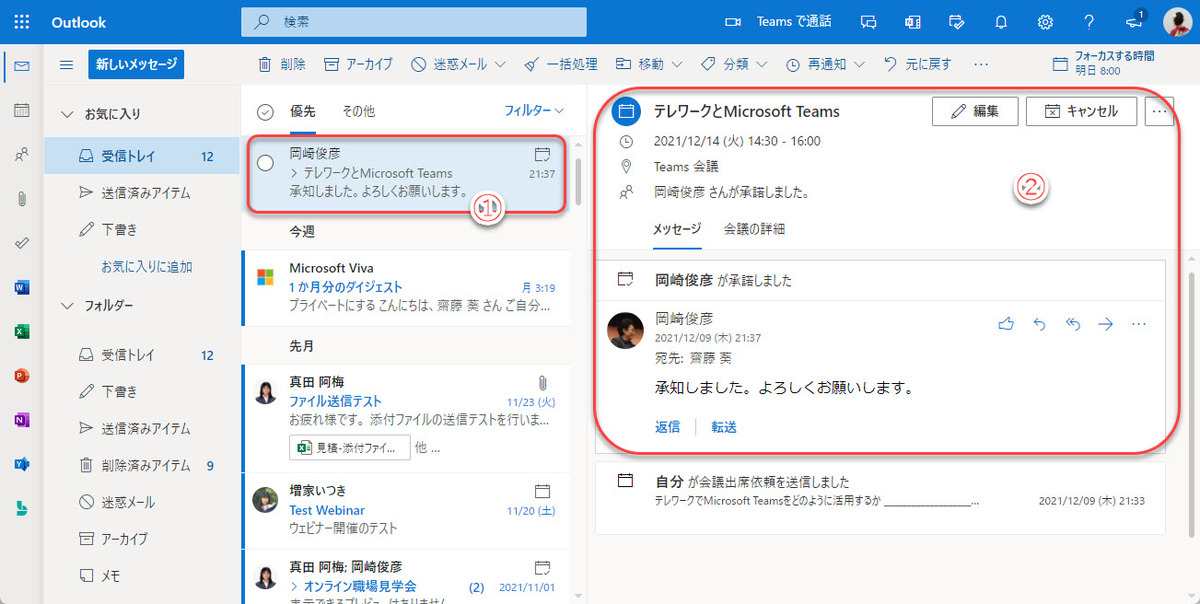The image size is (1200, 604).
Task: Open the What's New megaphone icon
Action: click(1134, 20)
